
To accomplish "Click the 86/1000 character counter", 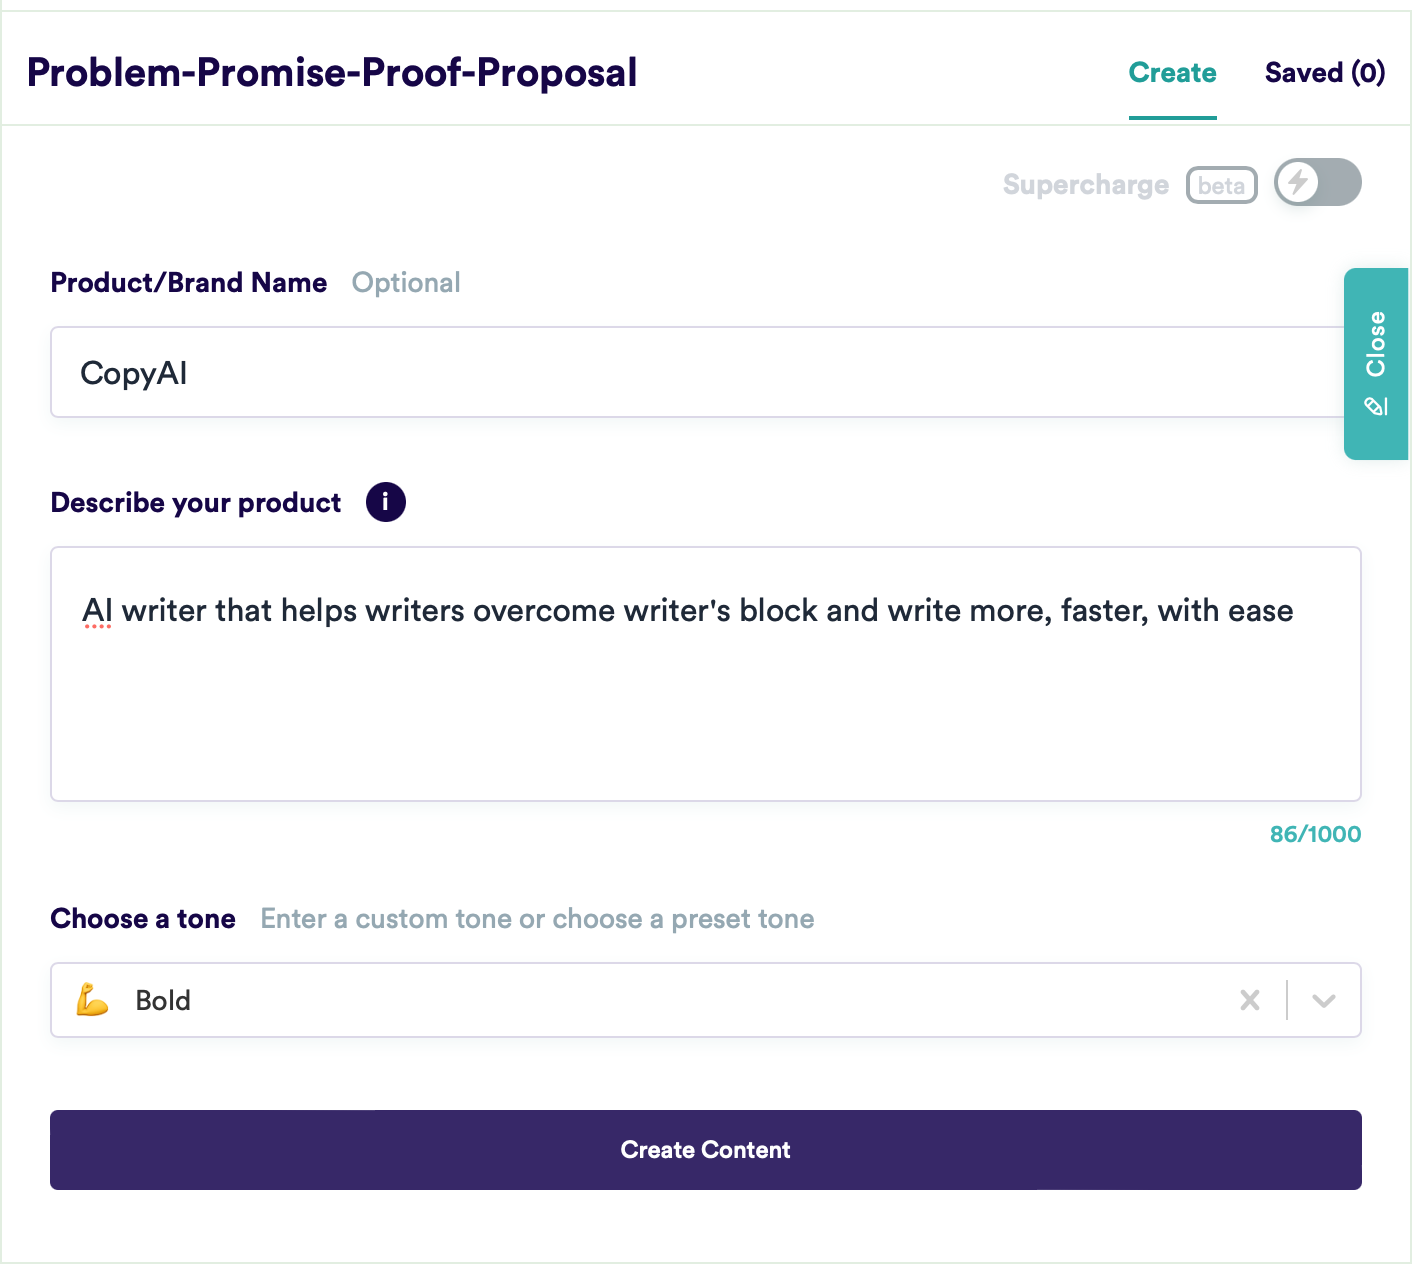I will tap(1315, 834).
